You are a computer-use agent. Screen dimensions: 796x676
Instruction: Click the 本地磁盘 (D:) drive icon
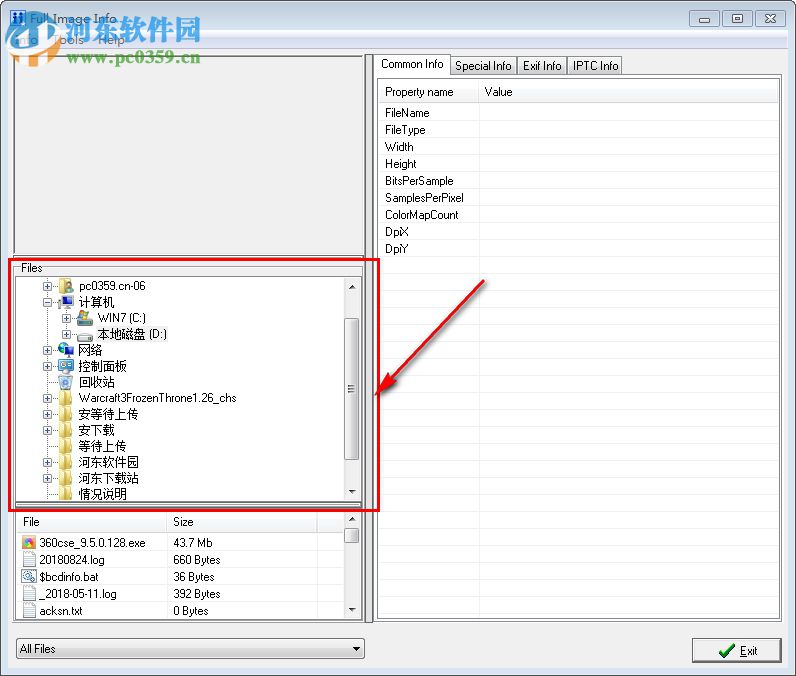click(x=85, y=335)
